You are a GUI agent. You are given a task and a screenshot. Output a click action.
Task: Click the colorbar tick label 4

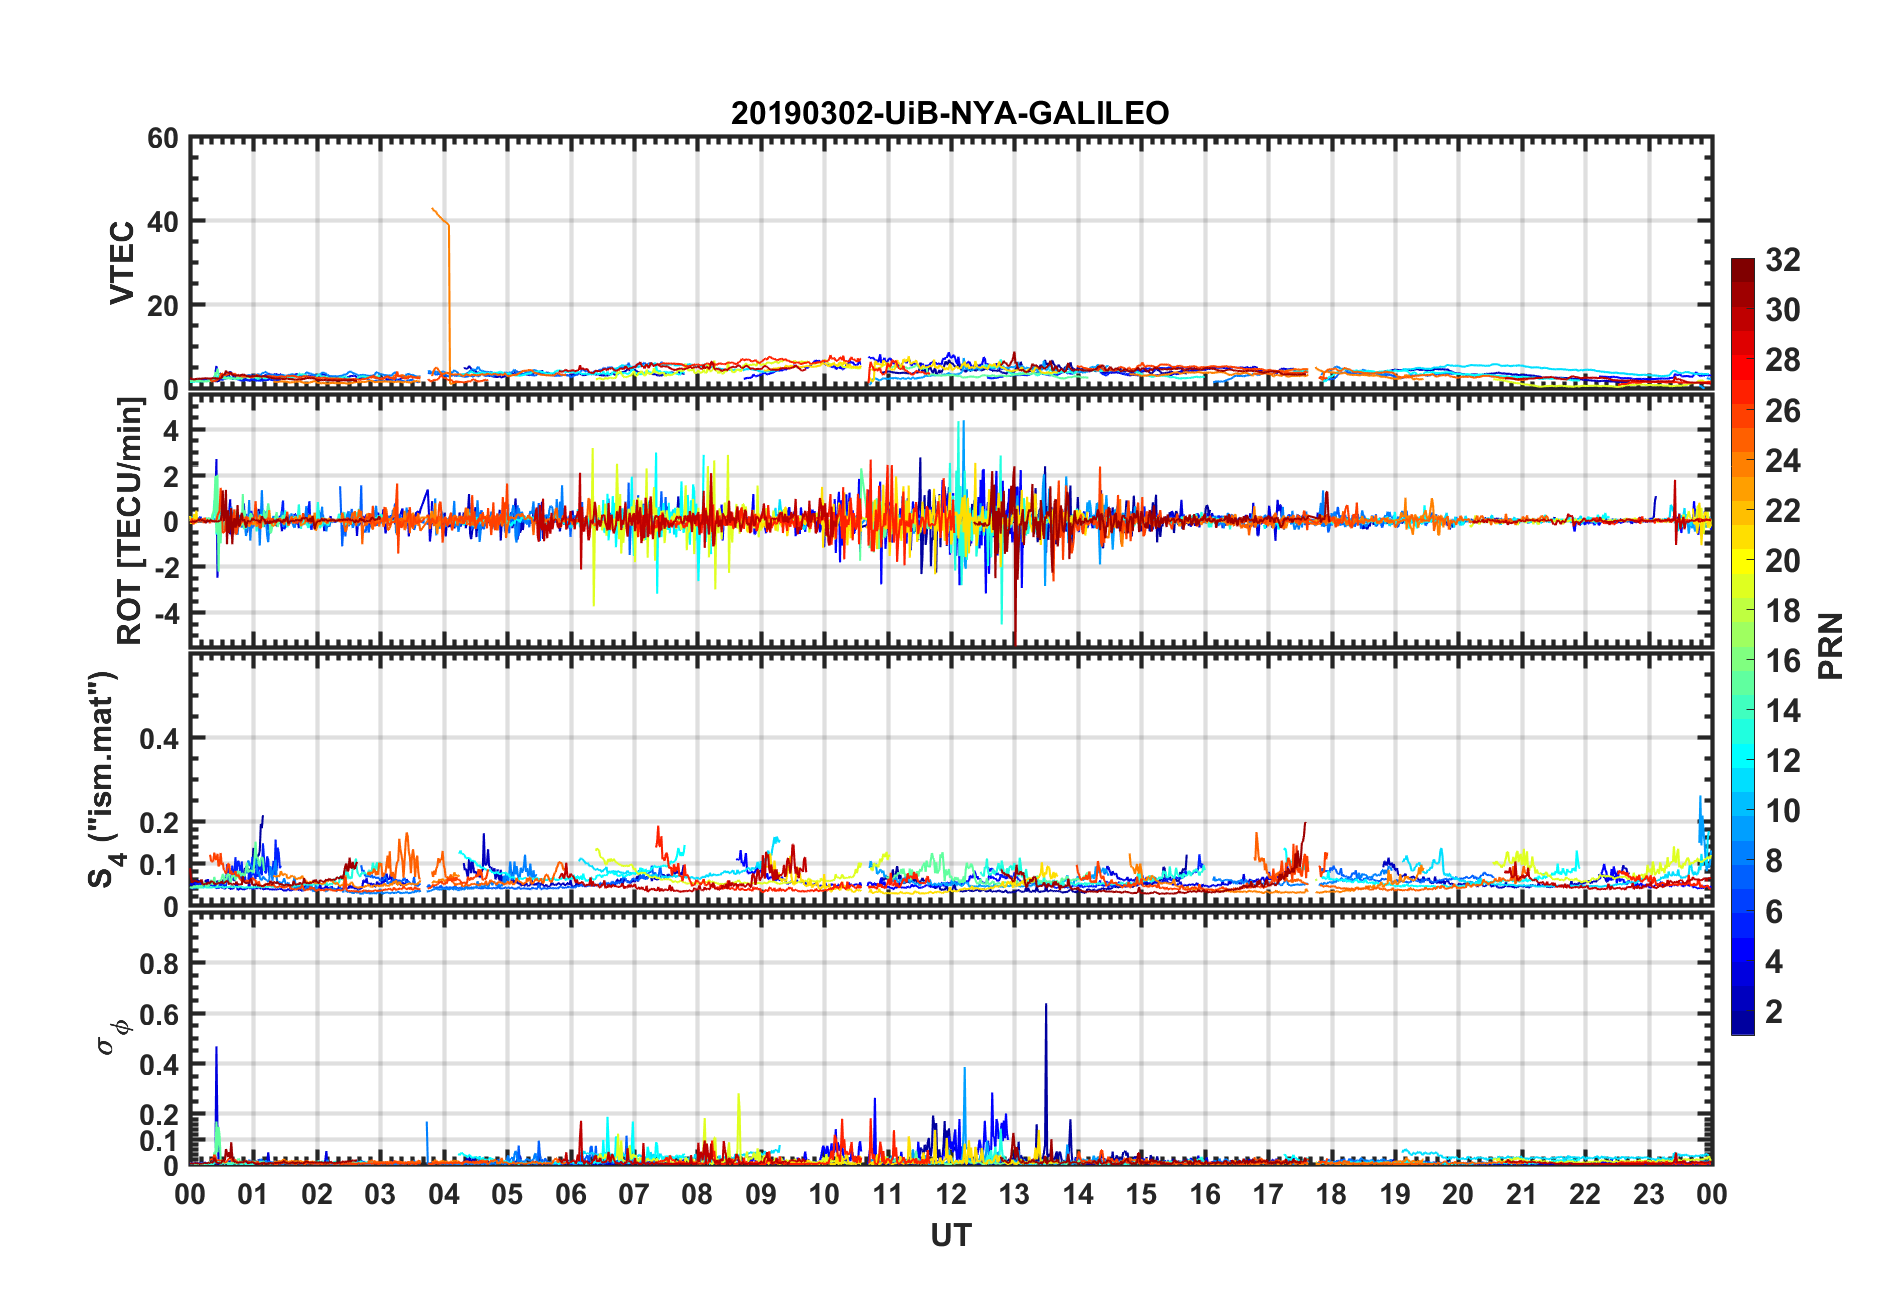(1774, 962)
